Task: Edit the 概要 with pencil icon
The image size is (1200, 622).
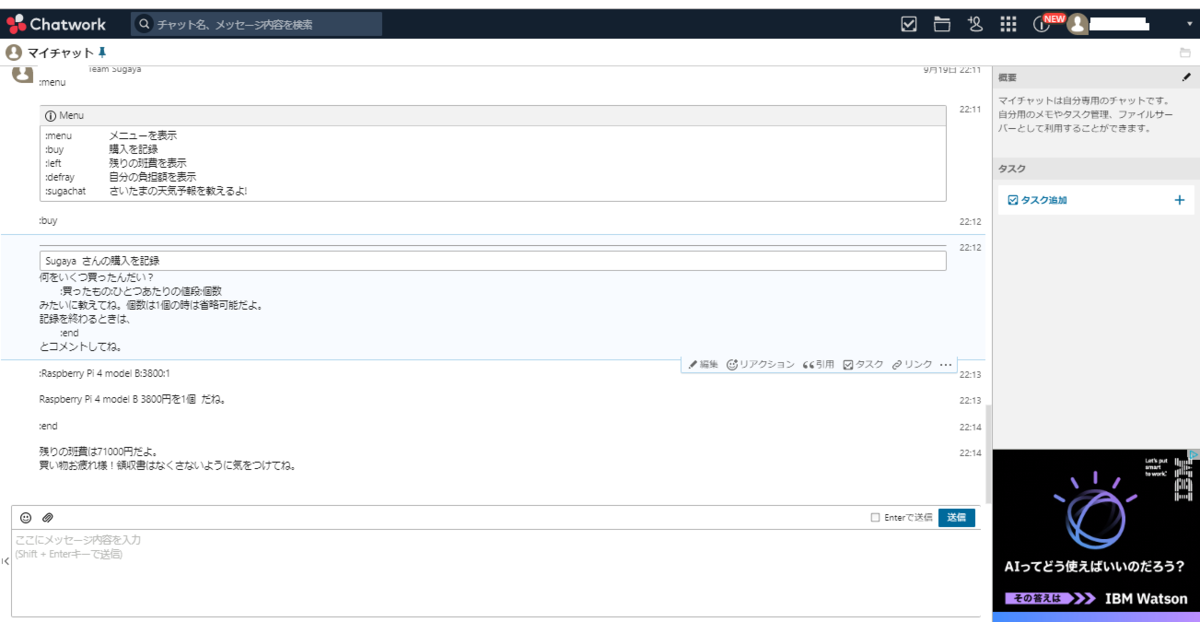Action: point(1186,77)
